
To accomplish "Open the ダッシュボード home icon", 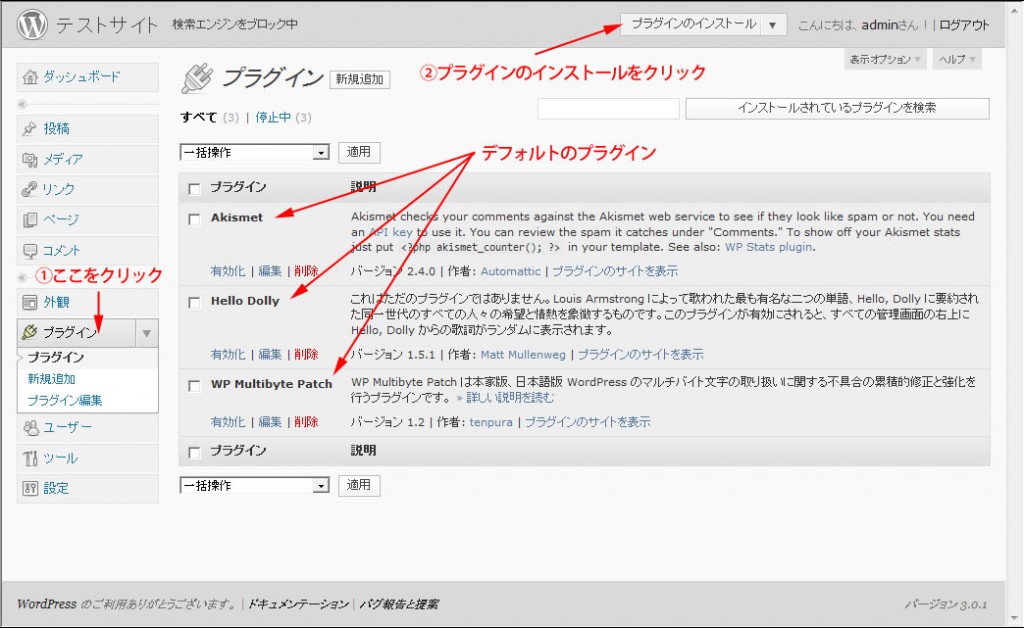I will [30, 77].
